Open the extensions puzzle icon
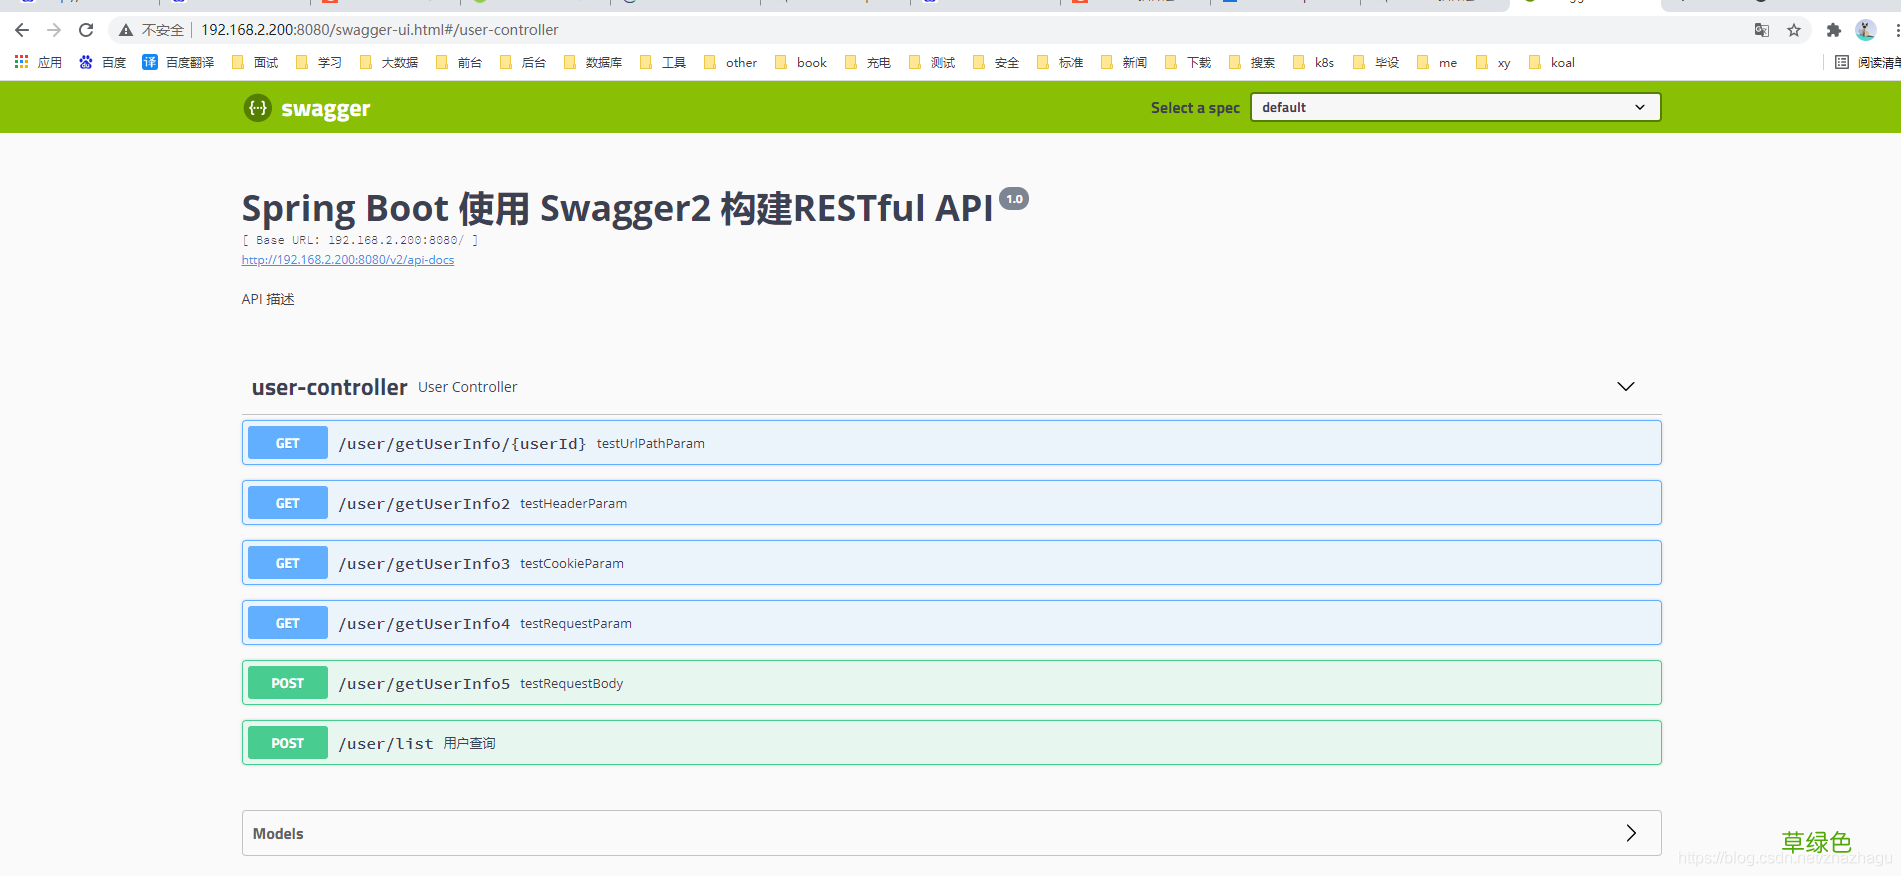The image size is (1901, 876). 1833,30
